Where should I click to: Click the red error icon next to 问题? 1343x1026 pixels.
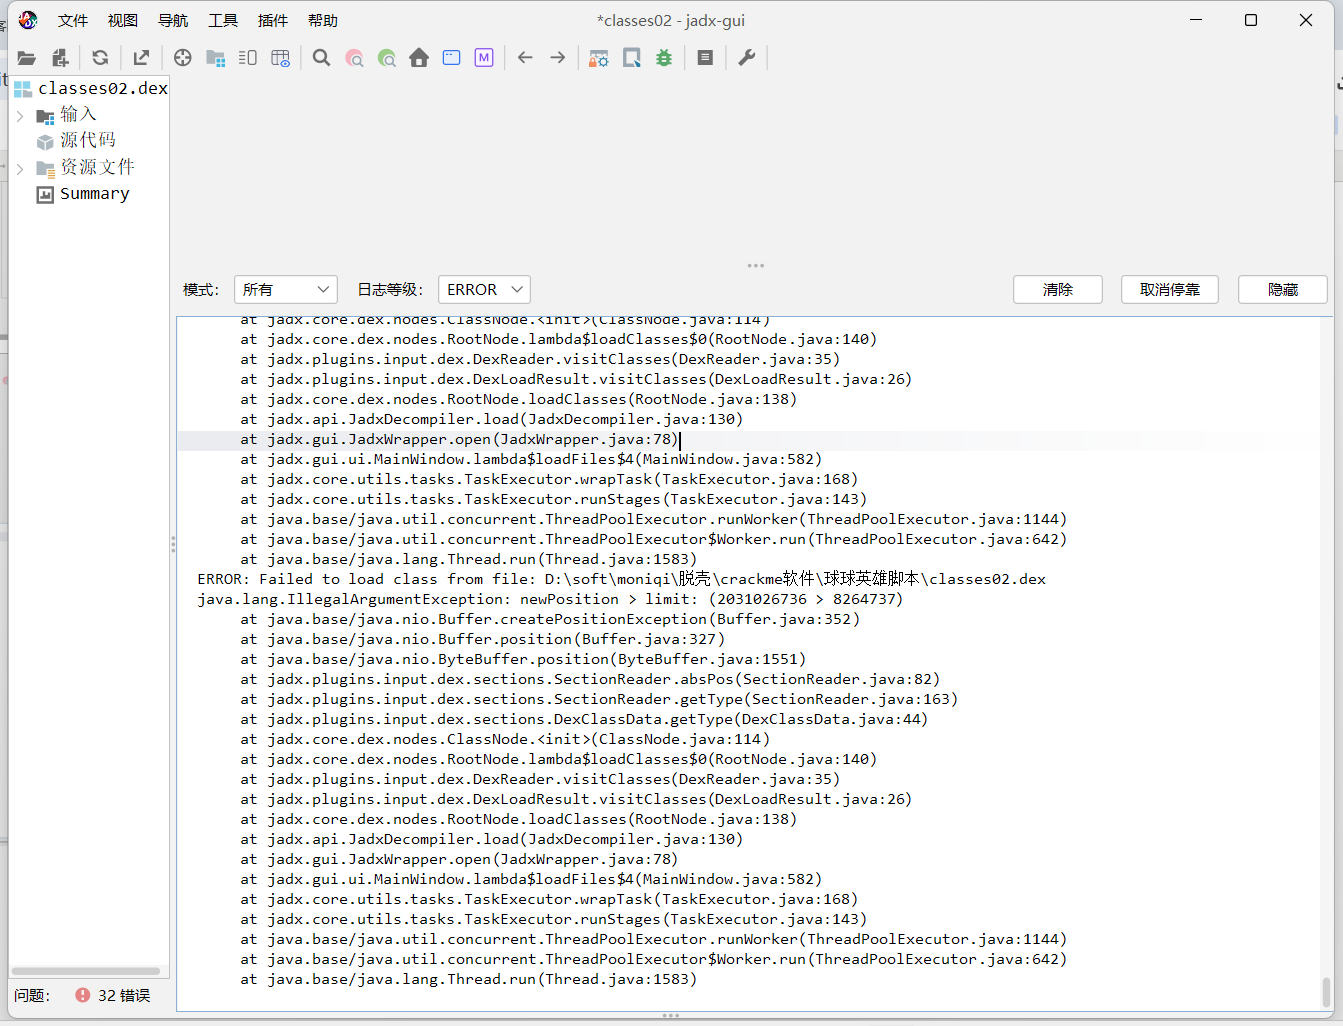tap(82, 995)
